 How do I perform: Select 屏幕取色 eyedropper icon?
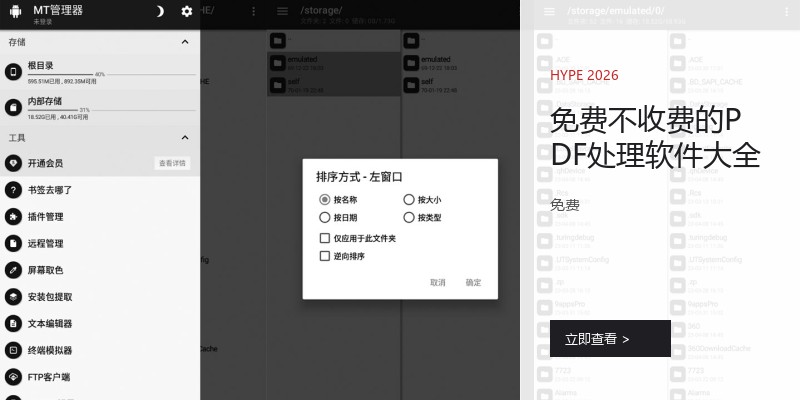tap(13, 270)
